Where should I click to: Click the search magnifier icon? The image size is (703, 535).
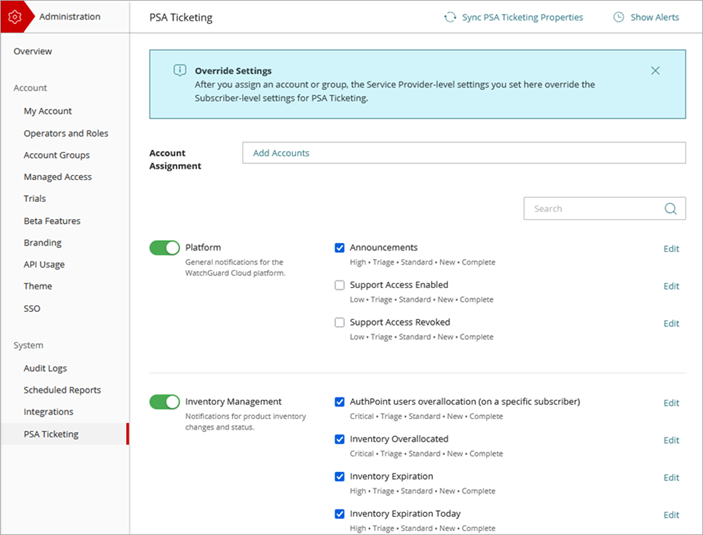[670, 209]
